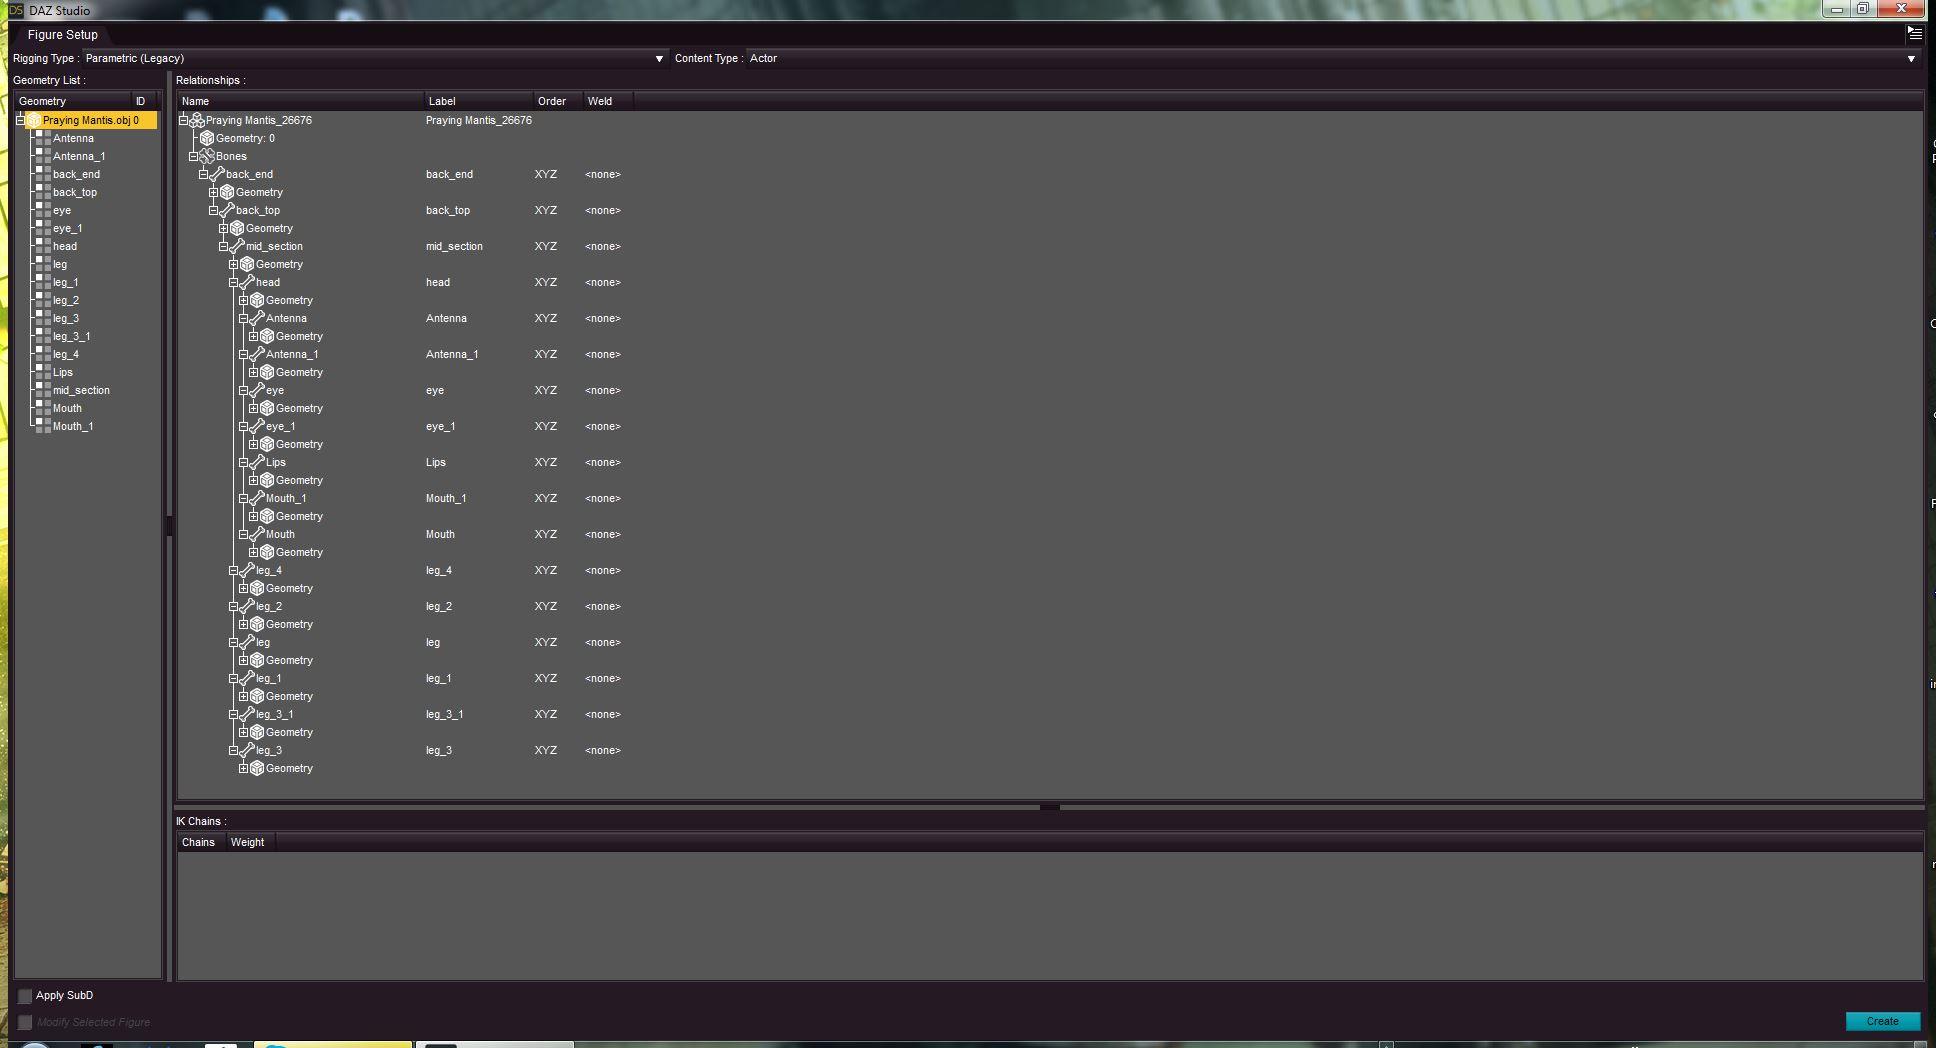Select leg_3_1 in the Geometry List

coord(72,336)
